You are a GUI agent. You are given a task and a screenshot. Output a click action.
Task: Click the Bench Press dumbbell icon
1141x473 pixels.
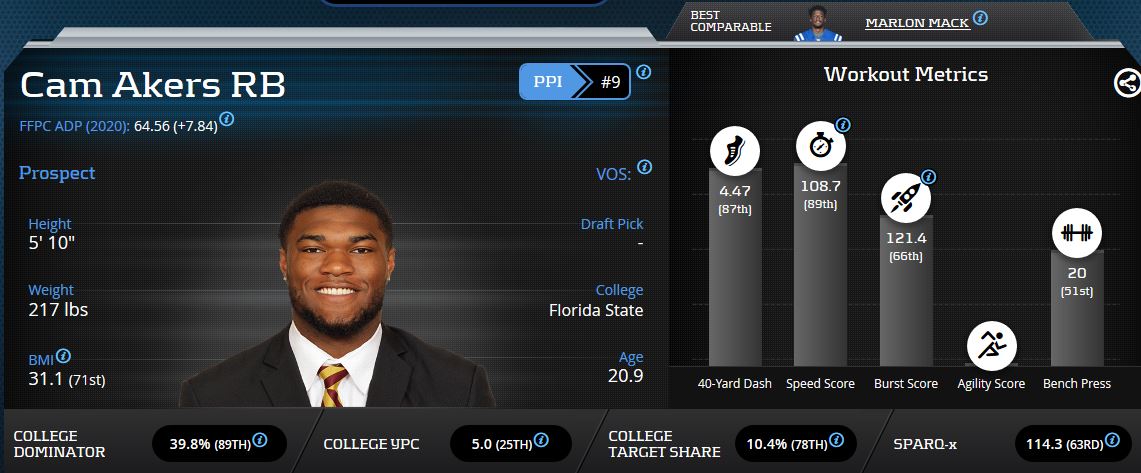(x=1076, y=233)
